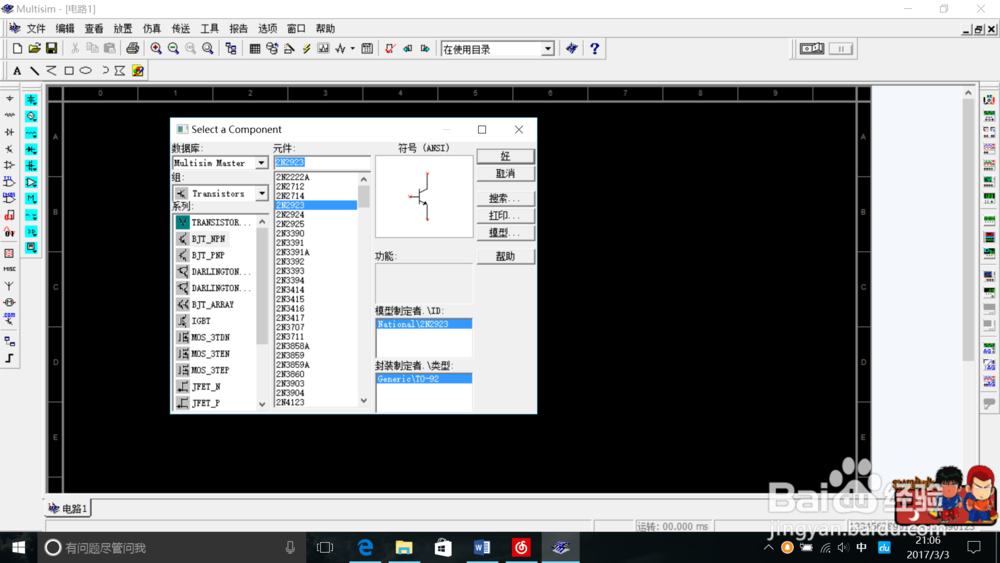1000x563 pixels.
Task: Click the Zoom Out magnifier icon
Action: (173, 48)
